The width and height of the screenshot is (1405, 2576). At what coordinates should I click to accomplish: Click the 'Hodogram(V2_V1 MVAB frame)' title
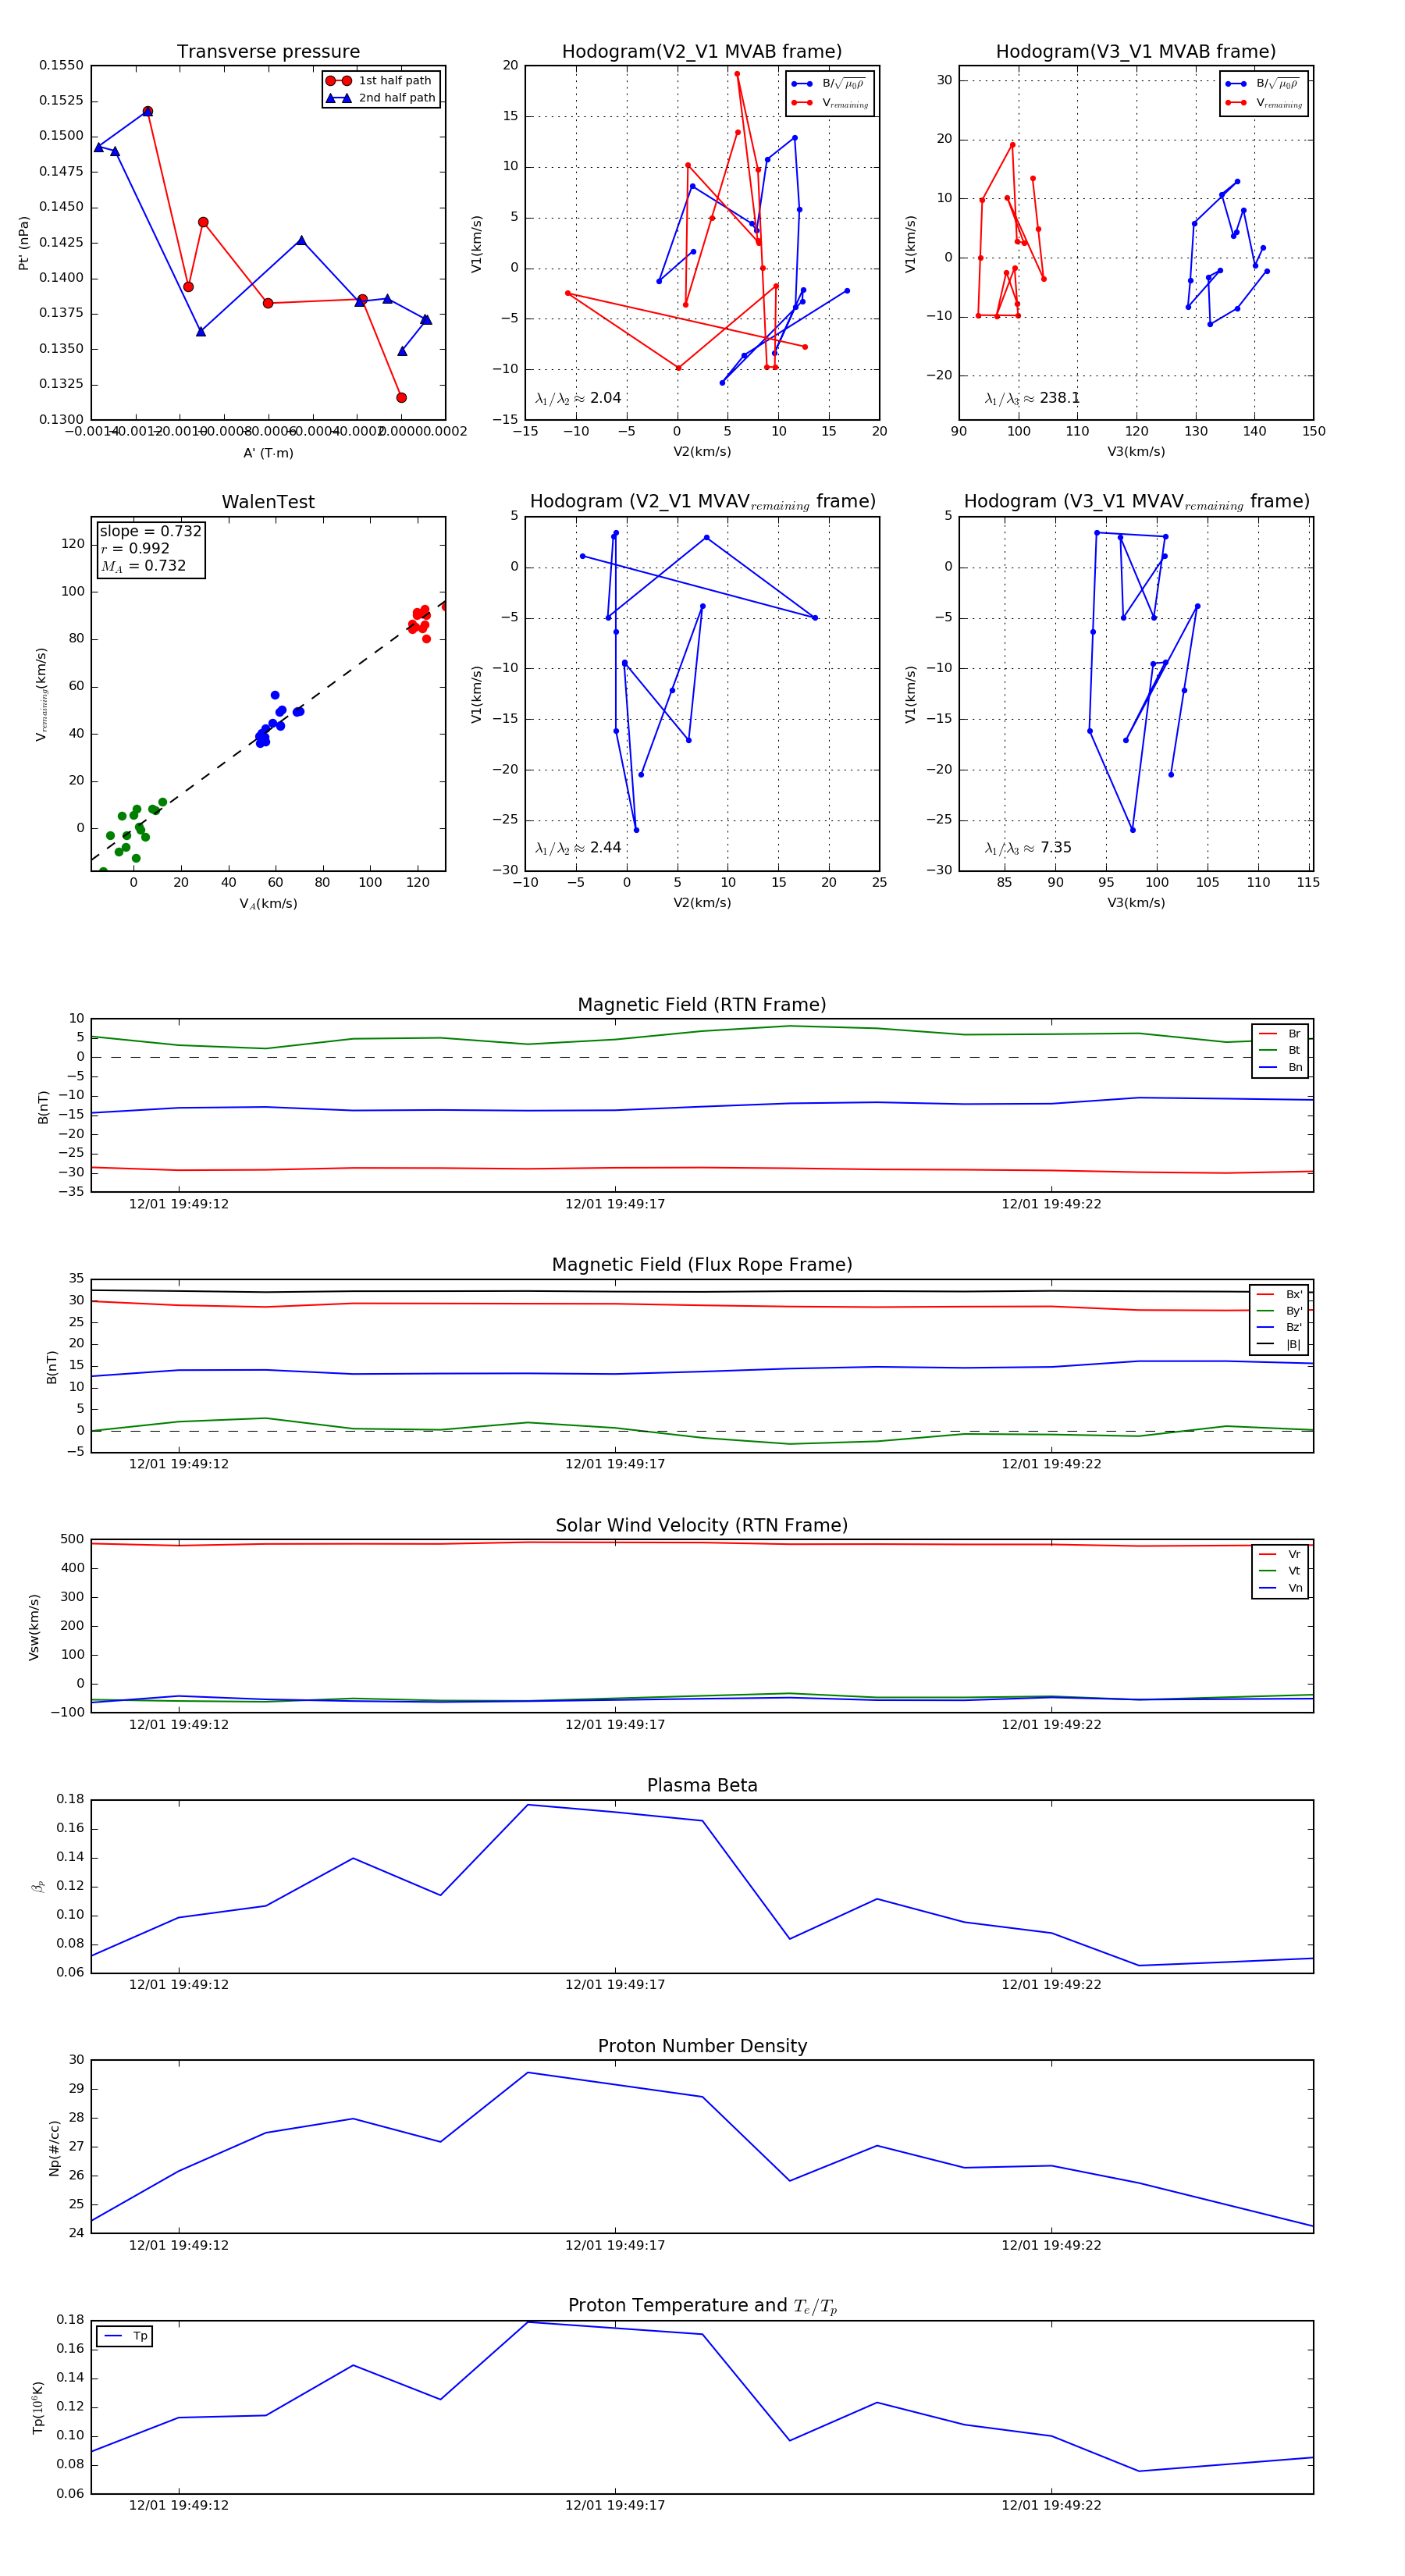(x=702, y=52)
